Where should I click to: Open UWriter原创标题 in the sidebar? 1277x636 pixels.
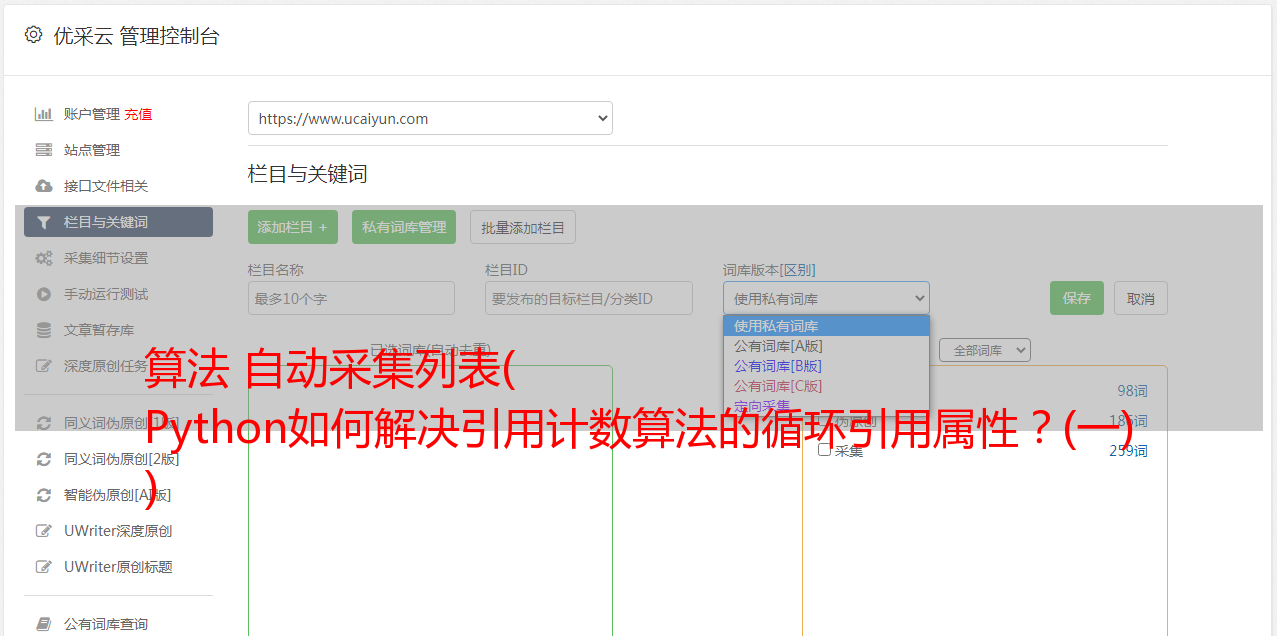coord(118,567)
